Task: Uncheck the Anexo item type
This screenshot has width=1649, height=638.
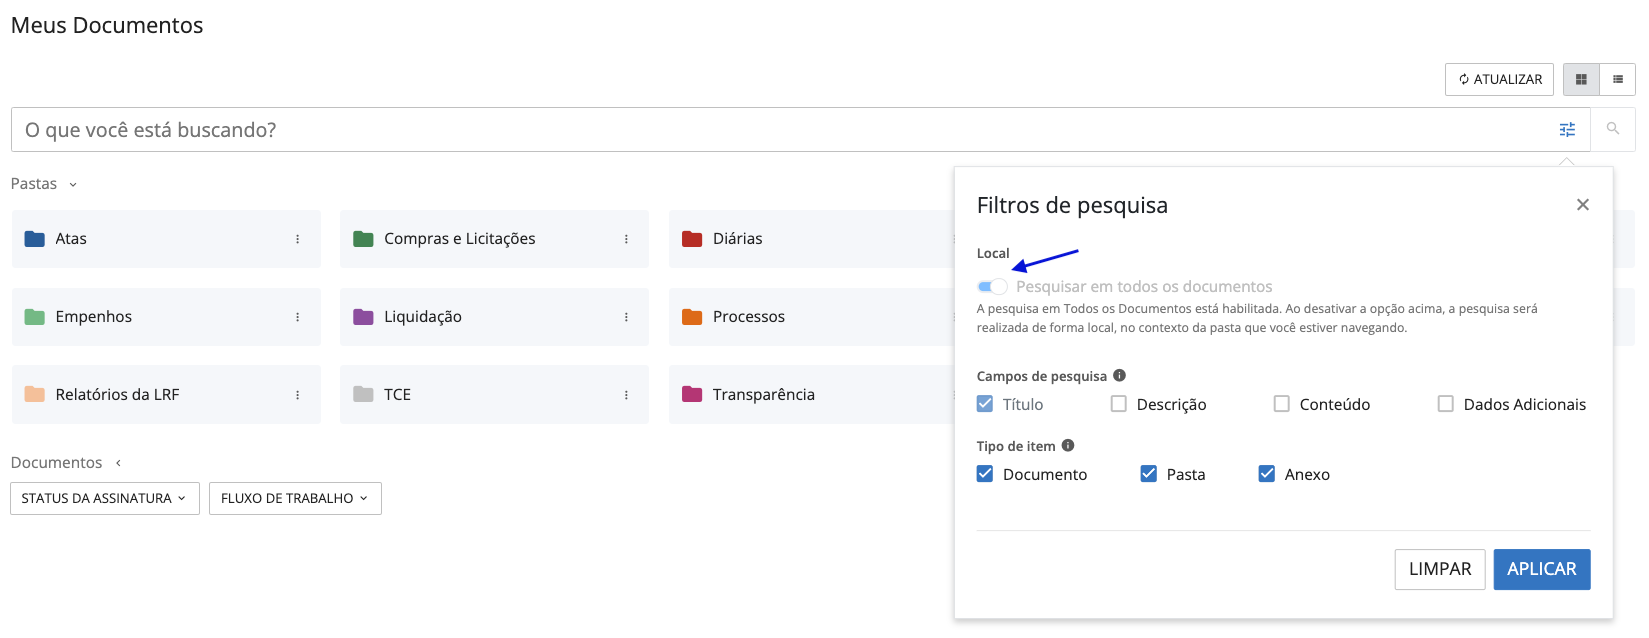Action: [1266, 474]
